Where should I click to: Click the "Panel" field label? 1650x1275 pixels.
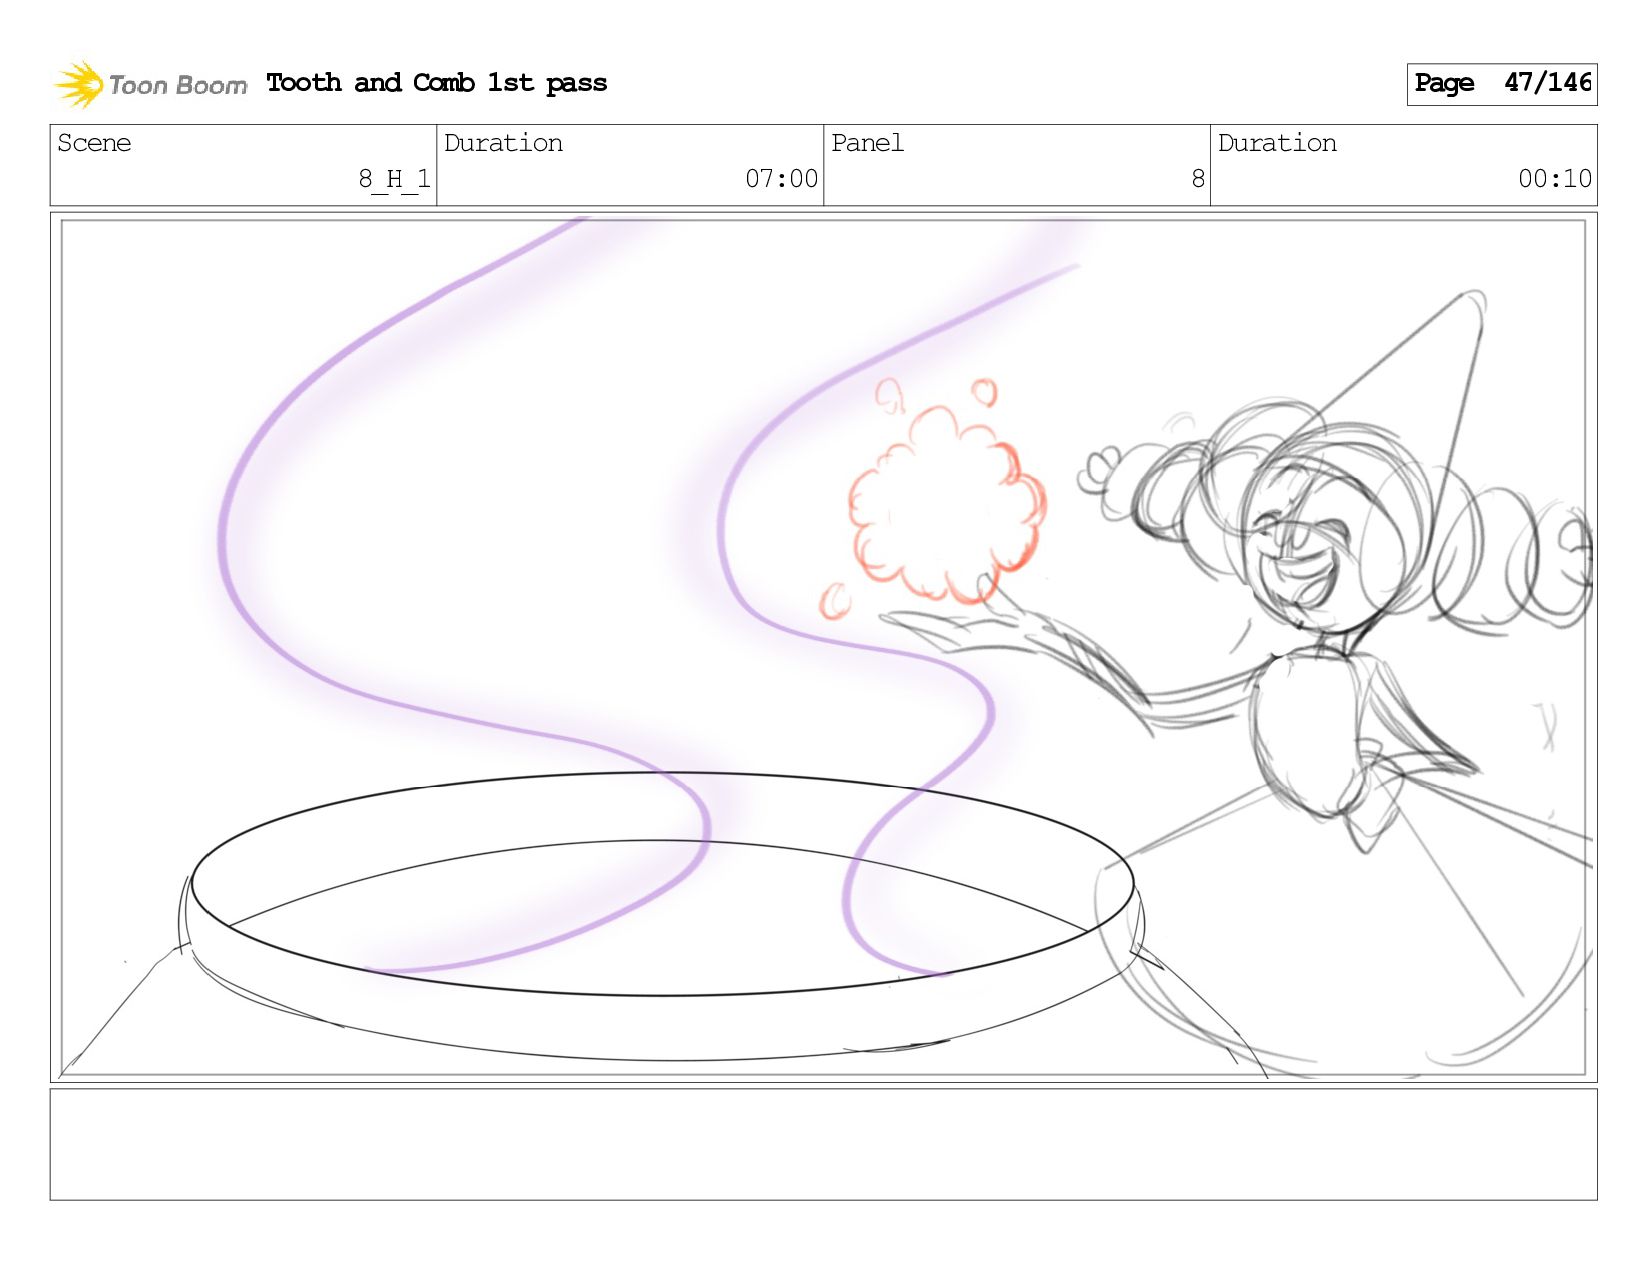pyautogui.click(x=867, y=143)
